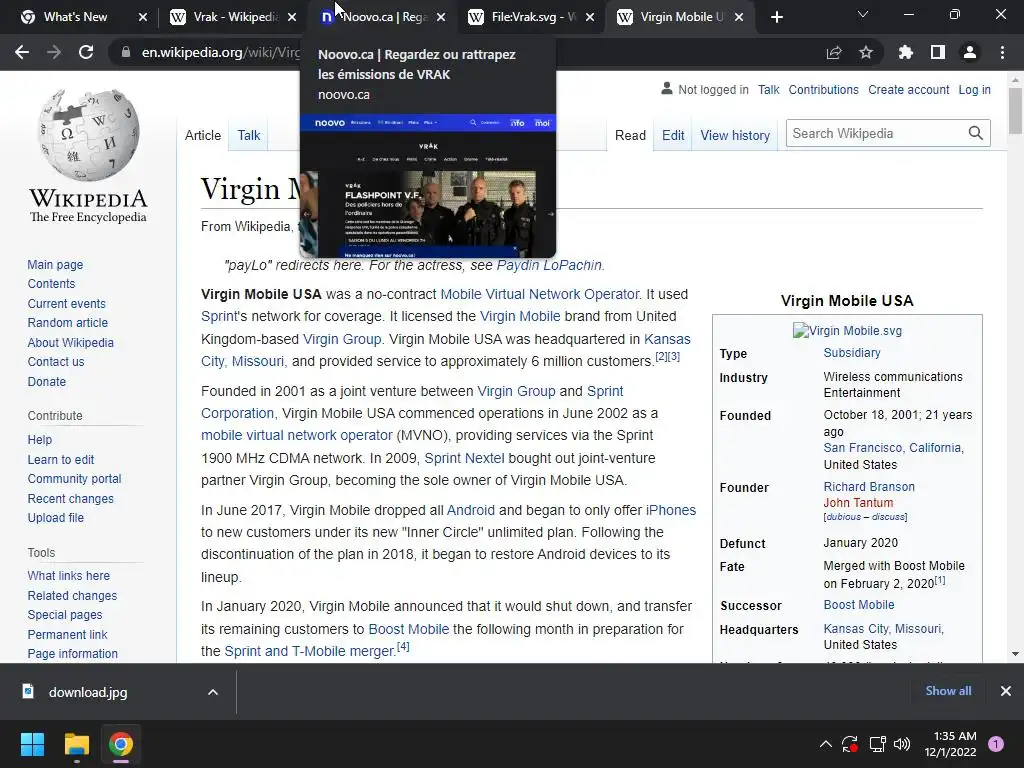Close the Vrak - Wikipedia tab
This screenshot has width=1024, height=768.
pyautogui.click(x=292, y=17)
